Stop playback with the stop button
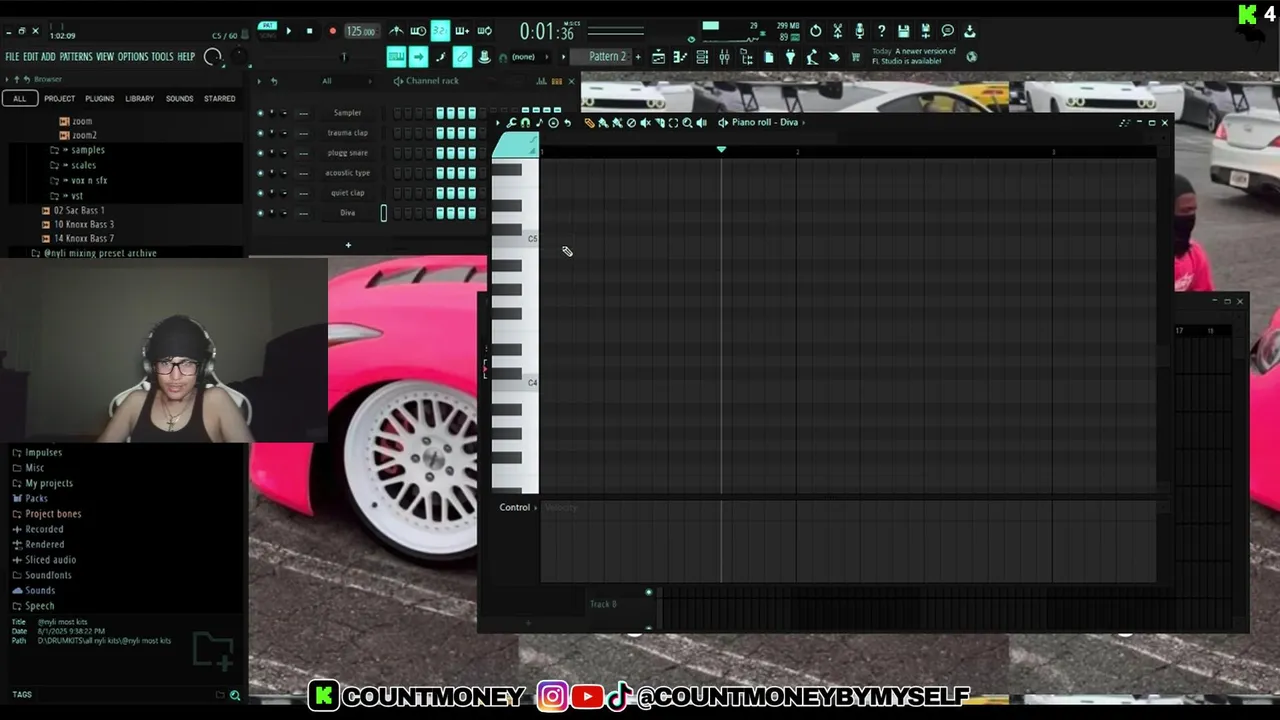The width and height of the screenshot is (1280, 720). 309,31
